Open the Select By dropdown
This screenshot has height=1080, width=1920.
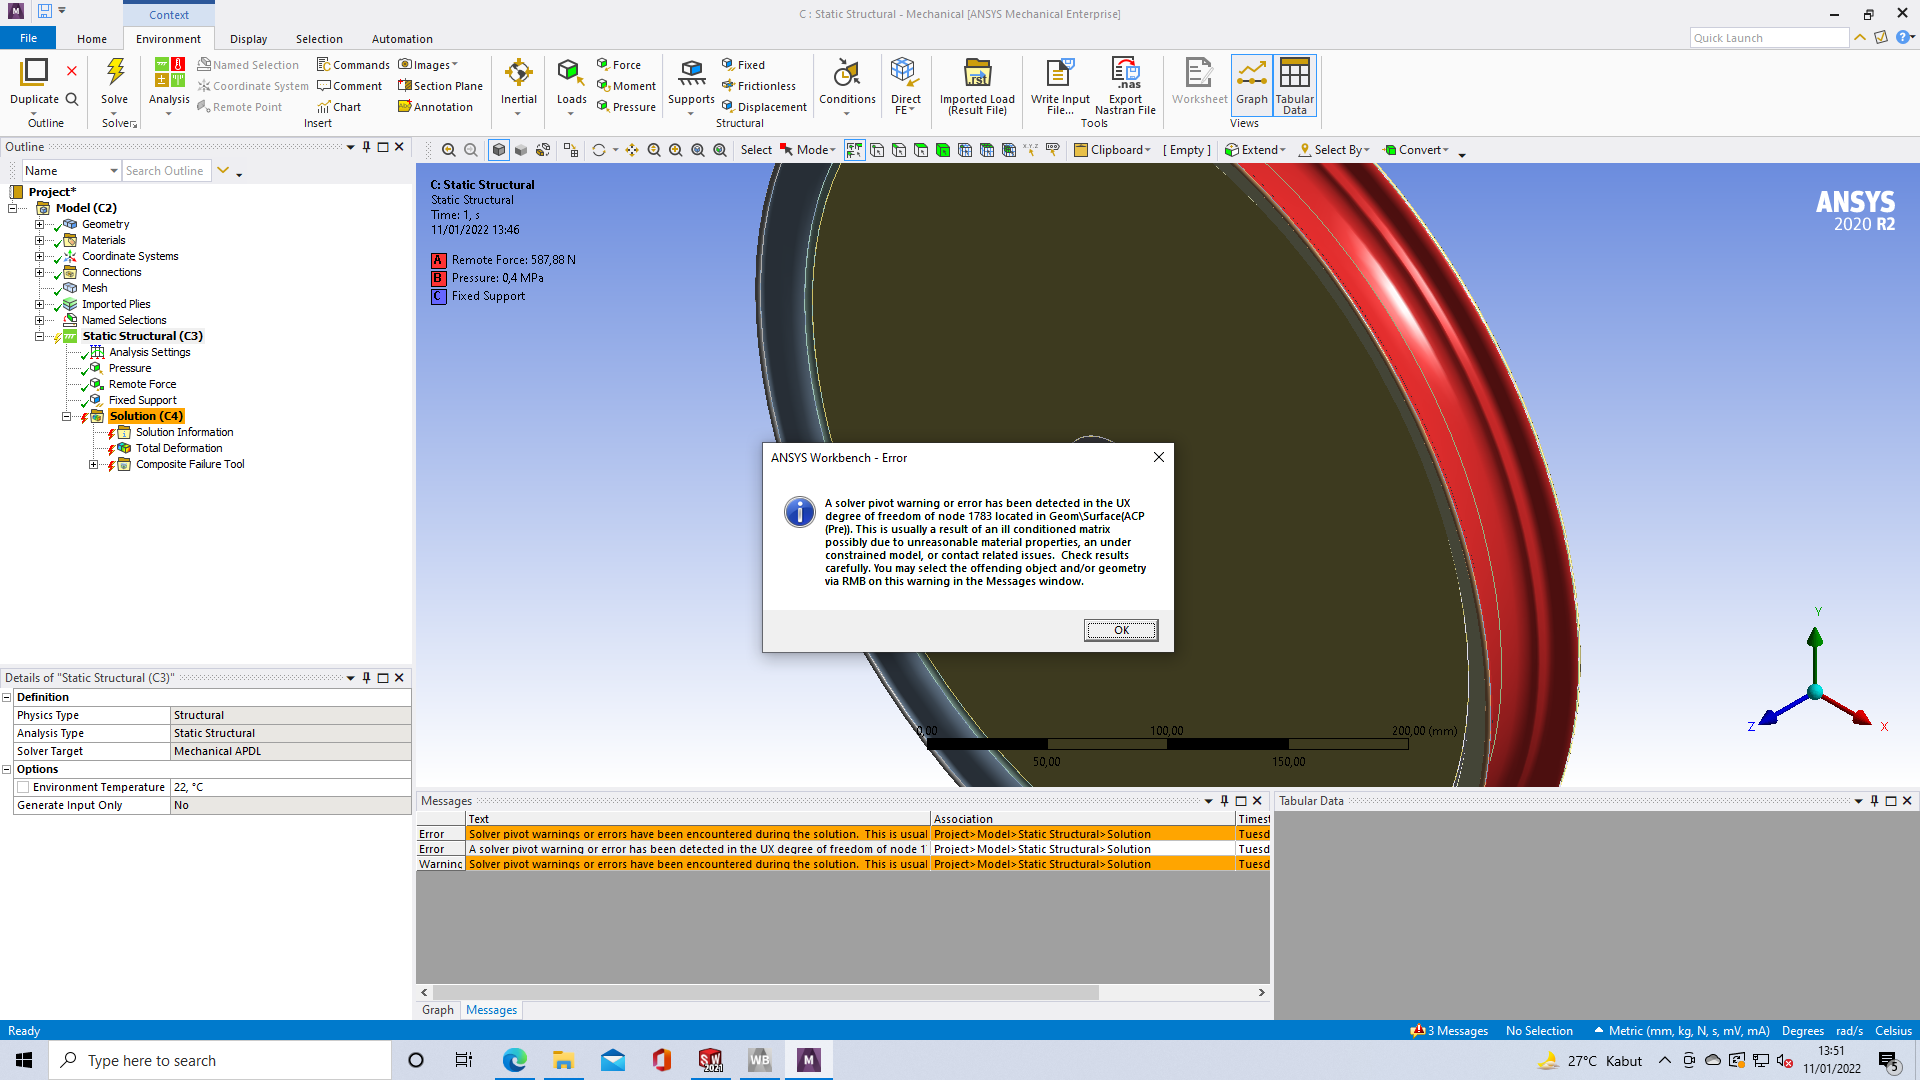coord(1335,150)
